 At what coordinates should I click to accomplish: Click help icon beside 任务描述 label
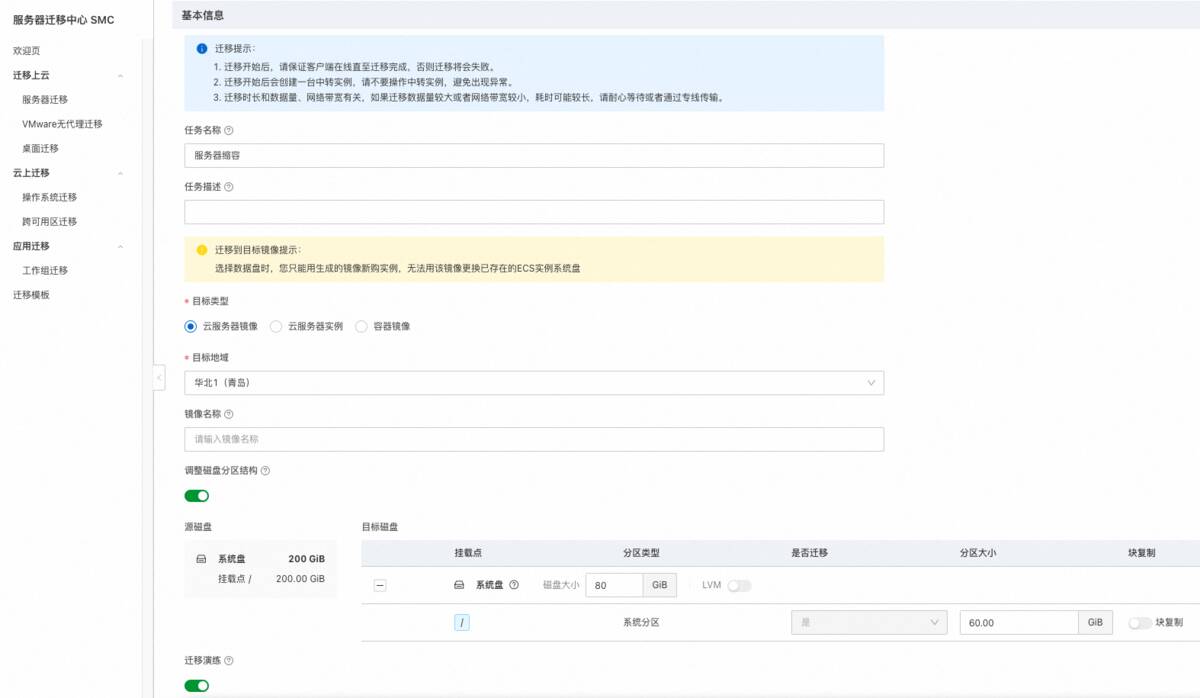coord(229,187)
